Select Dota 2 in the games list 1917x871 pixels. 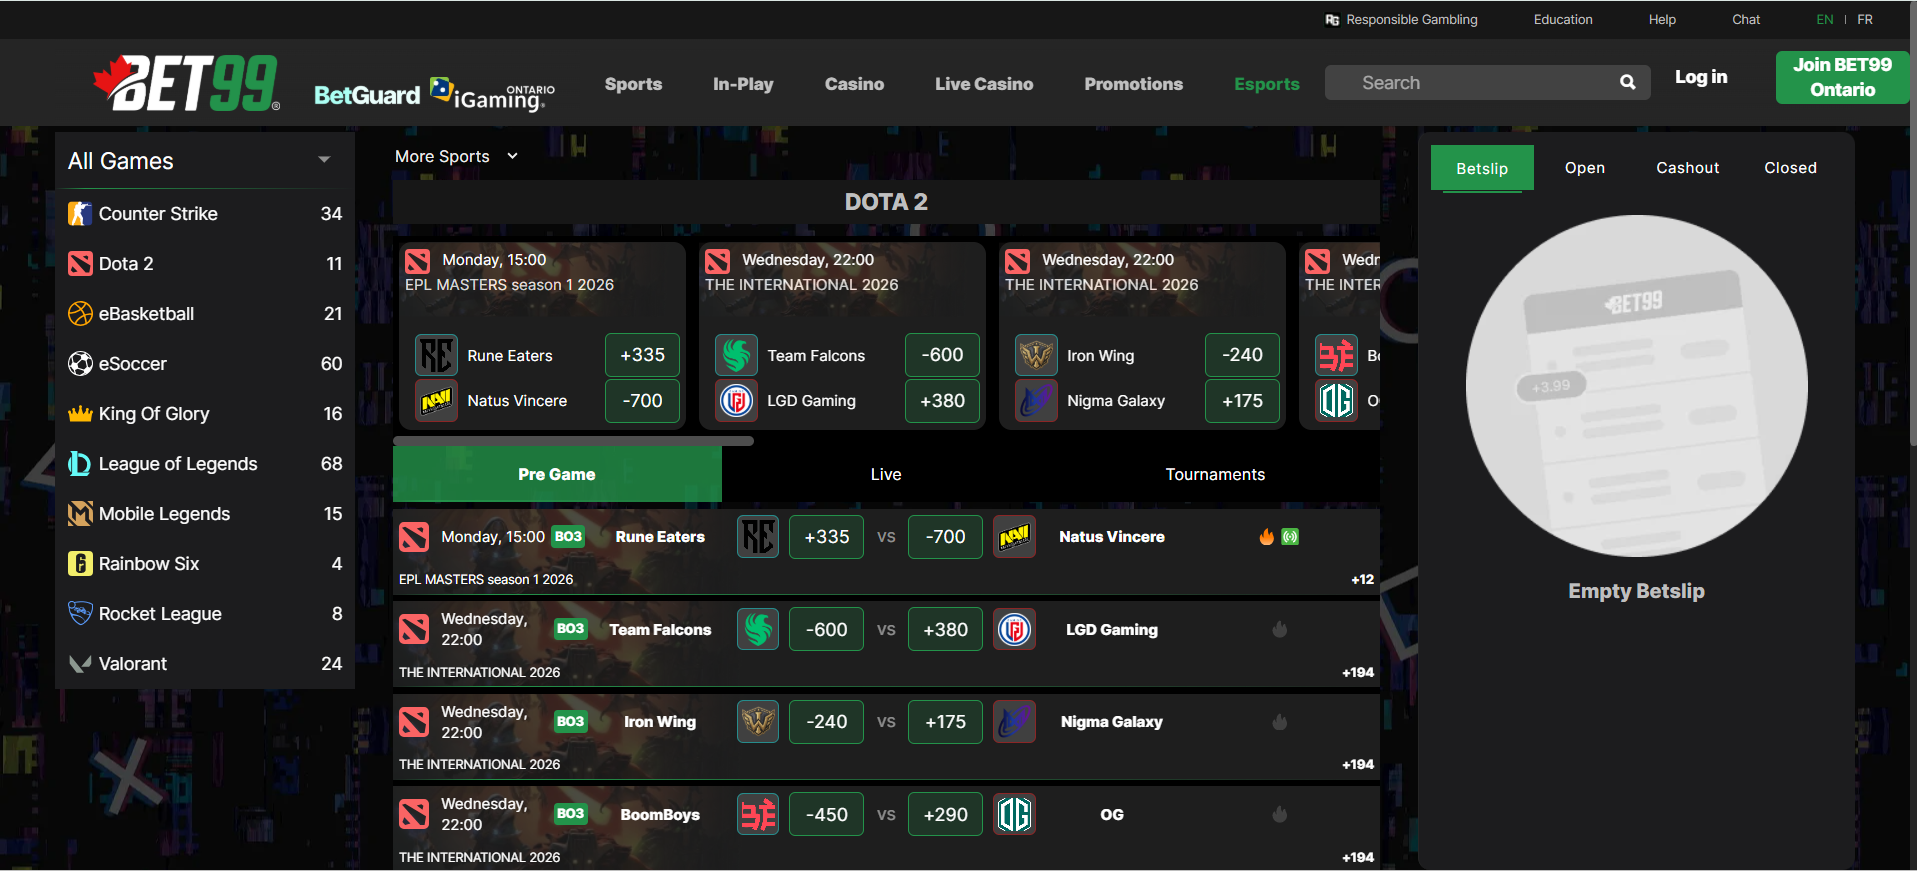click(205, 264)
